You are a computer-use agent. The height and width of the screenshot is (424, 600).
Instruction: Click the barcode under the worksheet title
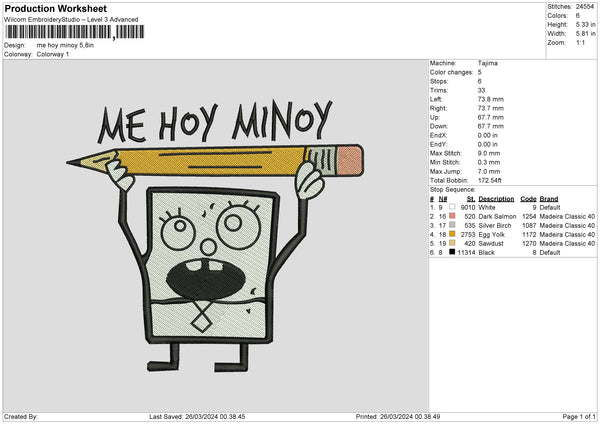(x=75, y=32)
